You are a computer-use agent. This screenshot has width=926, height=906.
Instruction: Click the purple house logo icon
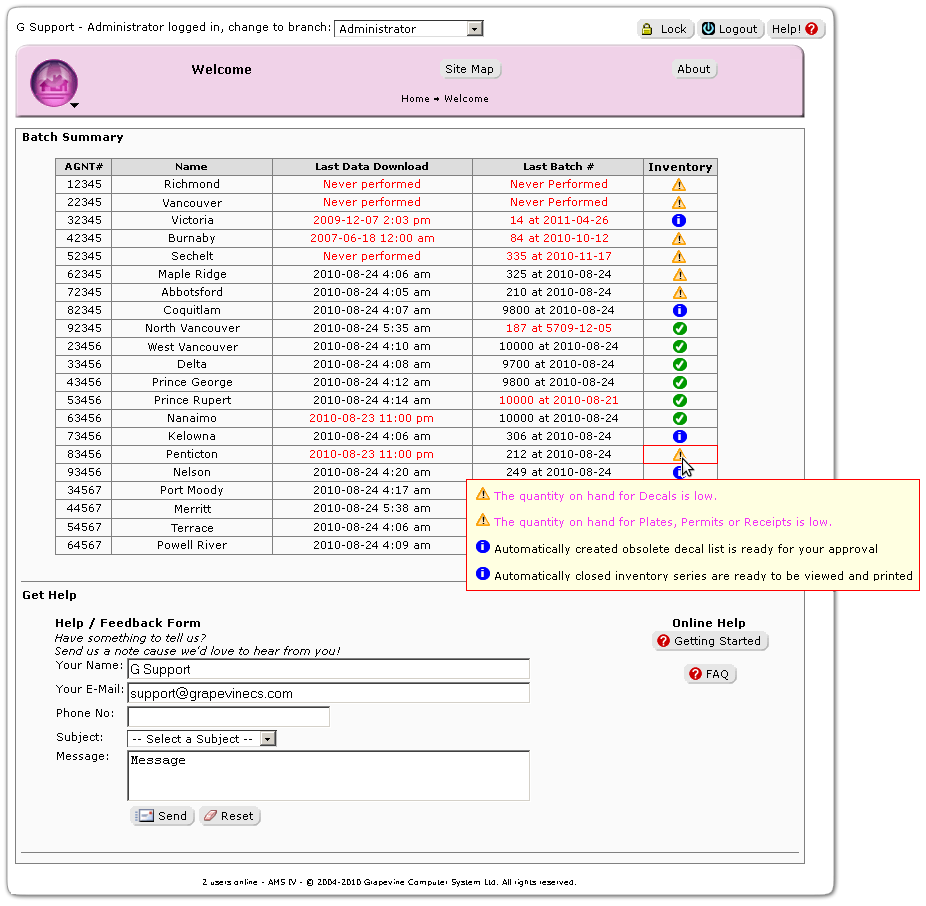(x=54, y=83)
